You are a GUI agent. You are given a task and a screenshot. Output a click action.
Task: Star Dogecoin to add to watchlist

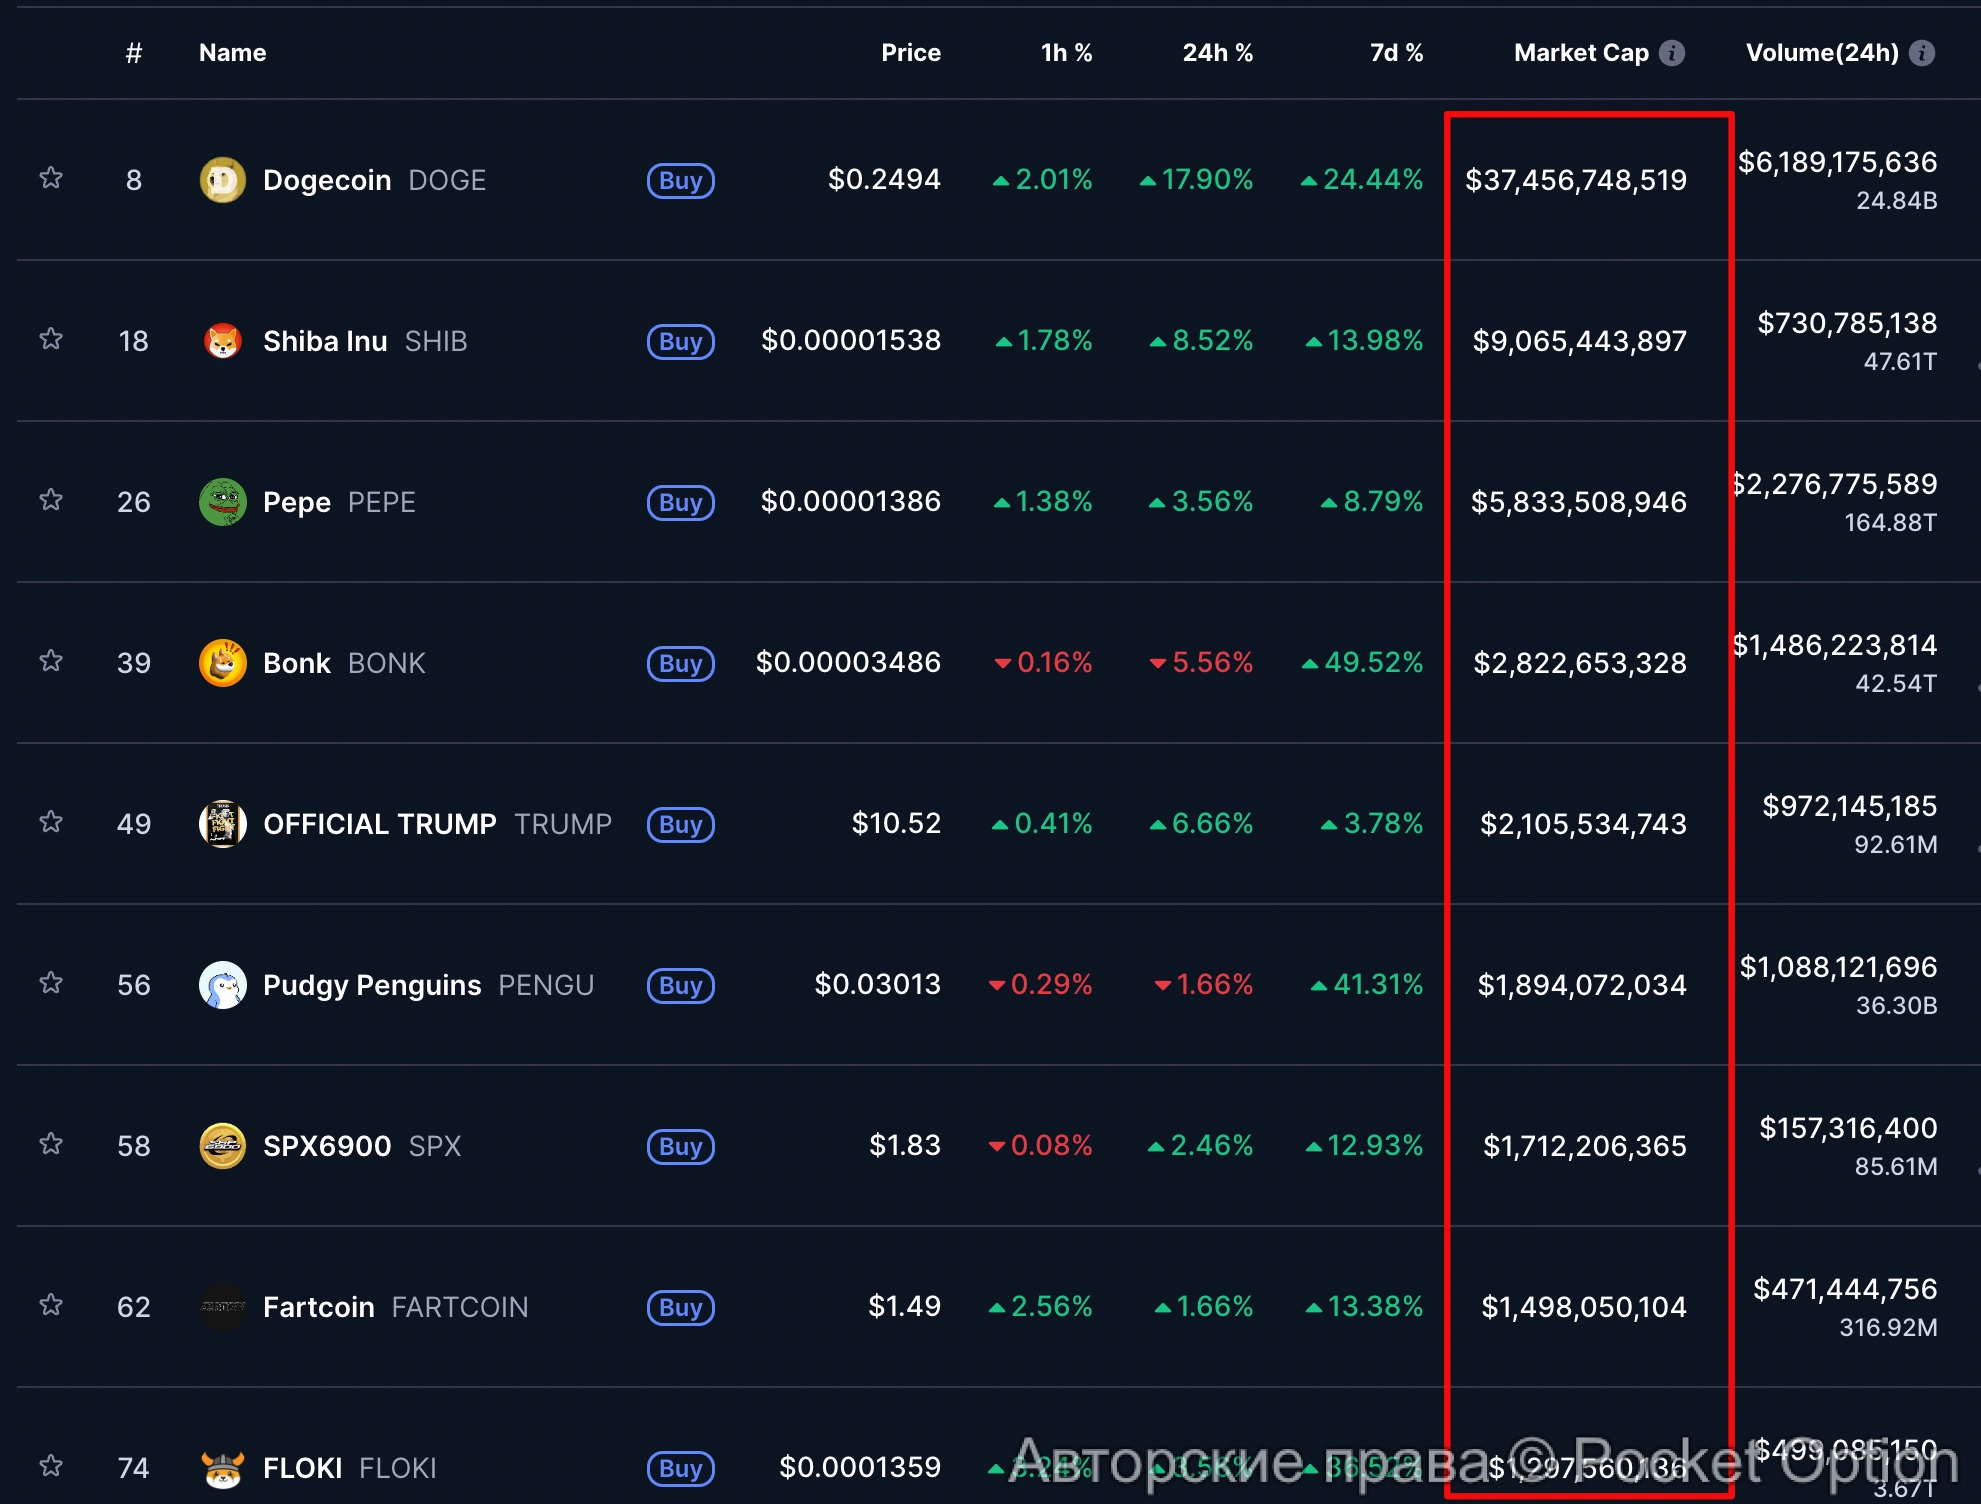click(x=51, y=179)
